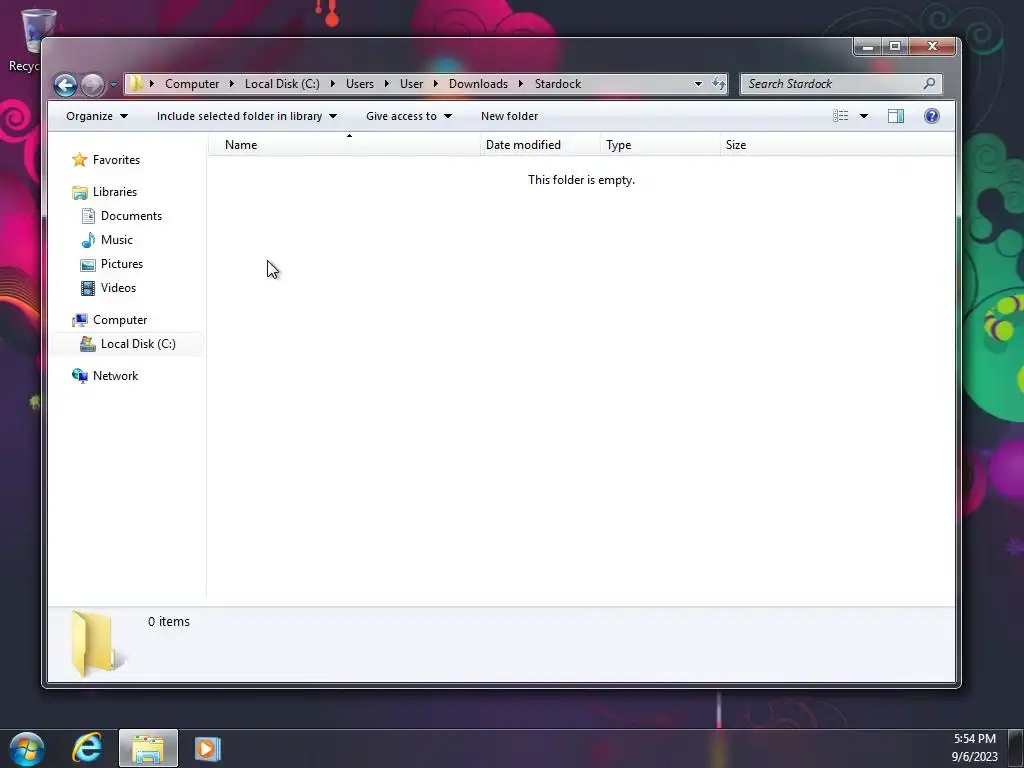1024x768 pixels.
Task: Sort by the Type column header
Action: pyautogui.click(x=661, y=145)
